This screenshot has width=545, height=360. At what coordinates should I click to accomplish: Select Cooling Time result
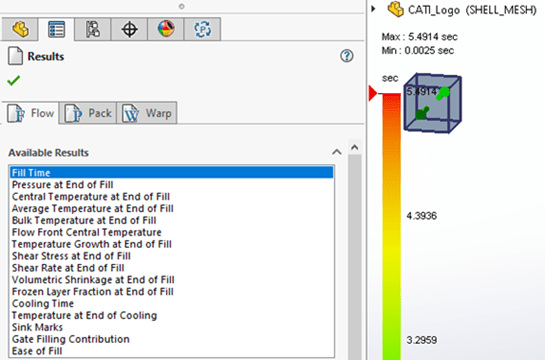point(171,303)
